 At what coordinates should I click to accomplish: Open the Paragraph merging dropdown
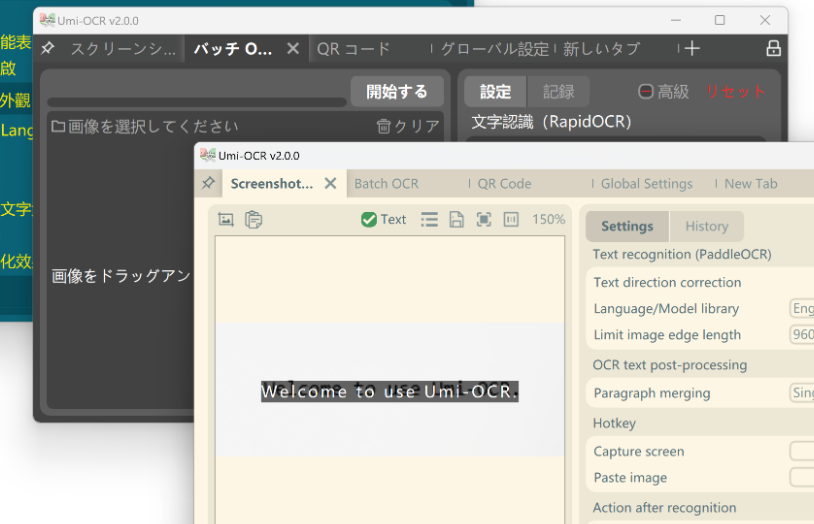(x=802, y=393)
